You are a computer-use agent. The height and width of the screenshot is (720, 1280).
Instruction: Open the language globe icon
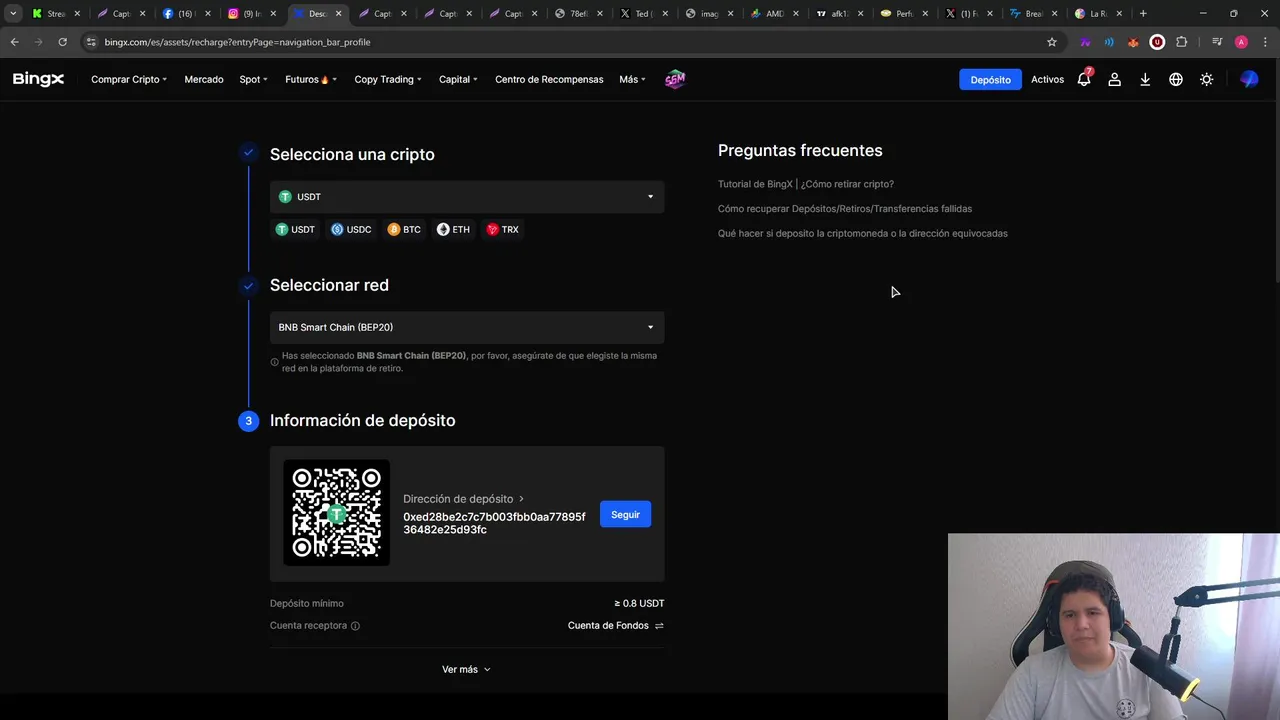1176,79
